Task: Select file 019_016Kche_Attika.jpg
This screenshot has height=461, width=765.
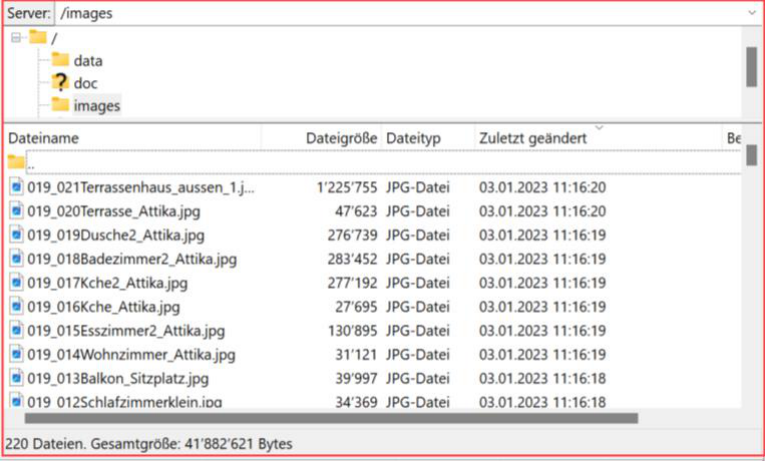Action: [x=103, y=307]
